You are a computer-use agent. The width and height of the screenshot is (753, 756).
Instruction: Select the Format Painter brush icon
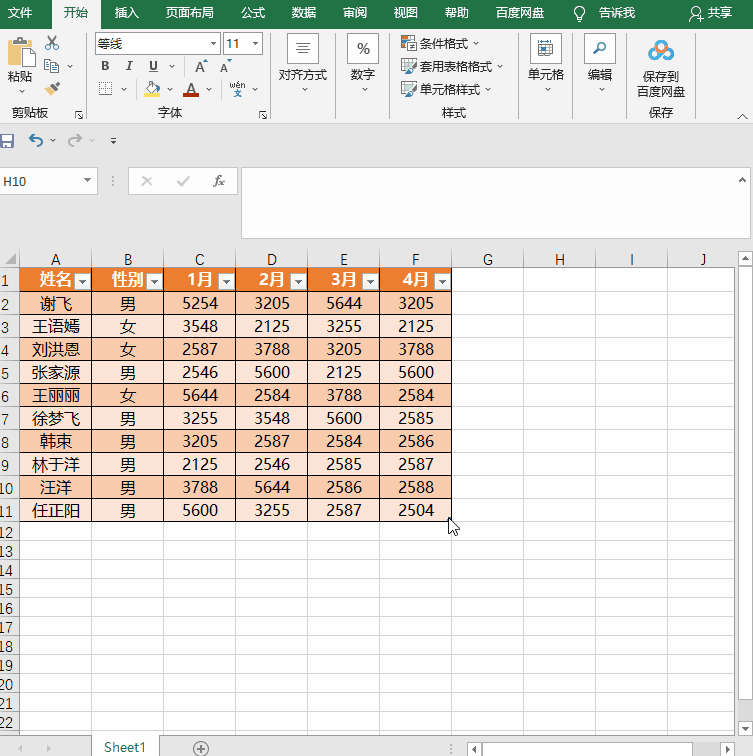pyautogui.click(x=52, y=89)
